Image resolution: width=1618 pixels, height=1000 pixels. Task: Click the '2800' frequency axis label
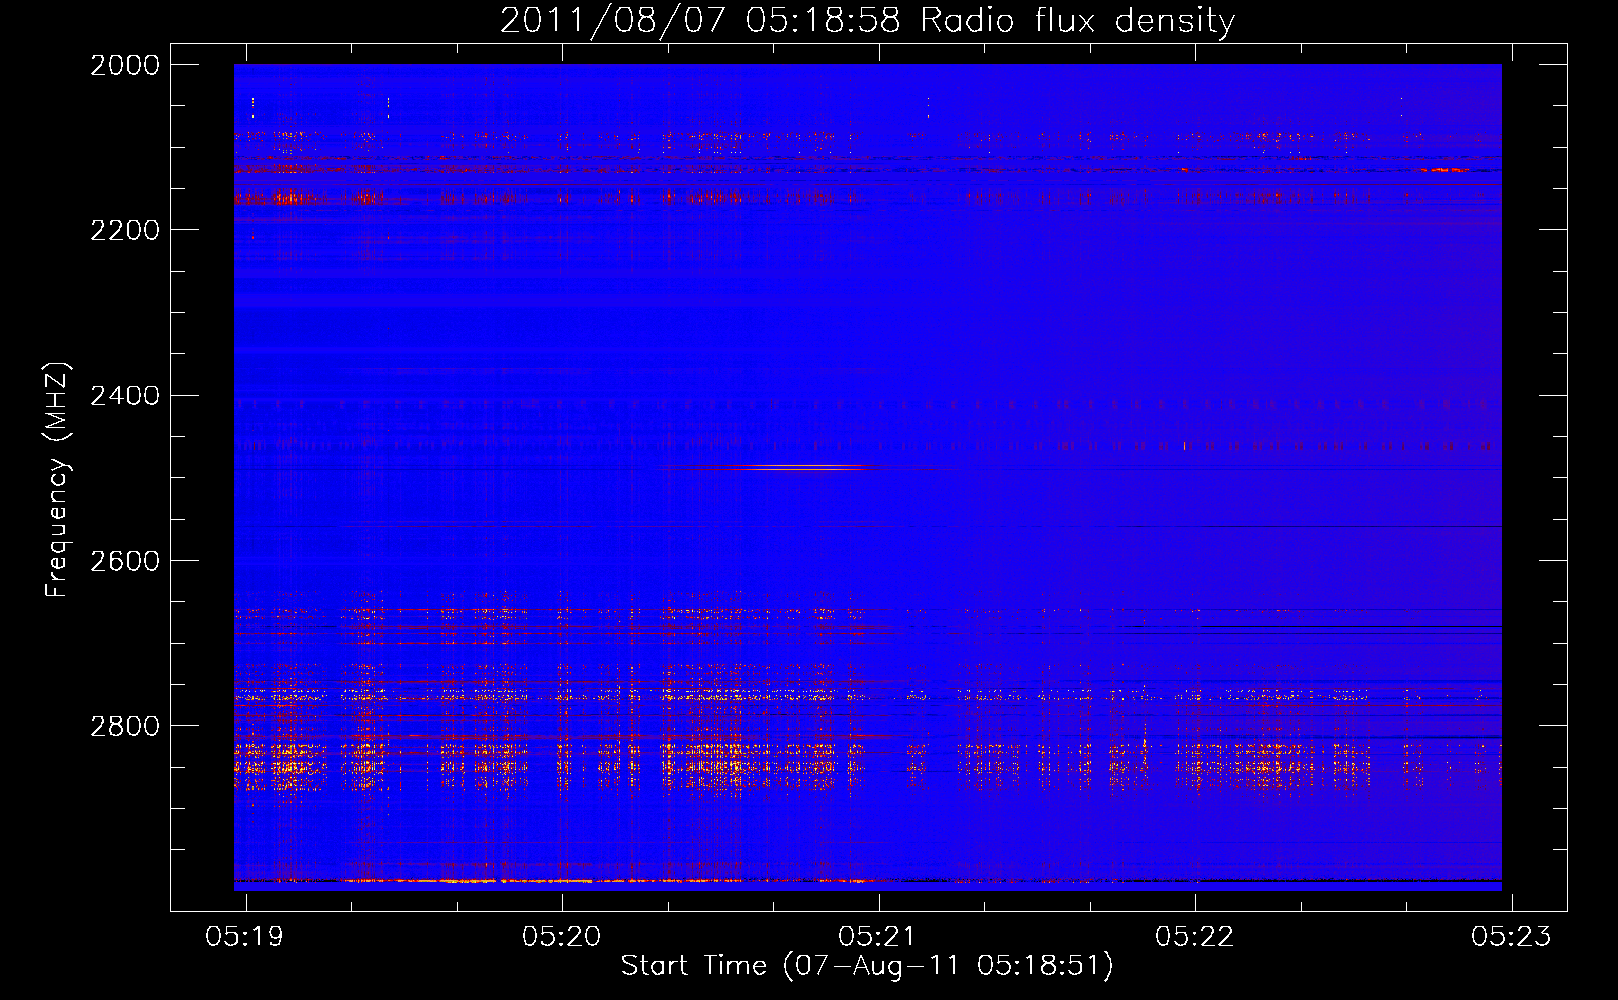[x=125, y=725]
